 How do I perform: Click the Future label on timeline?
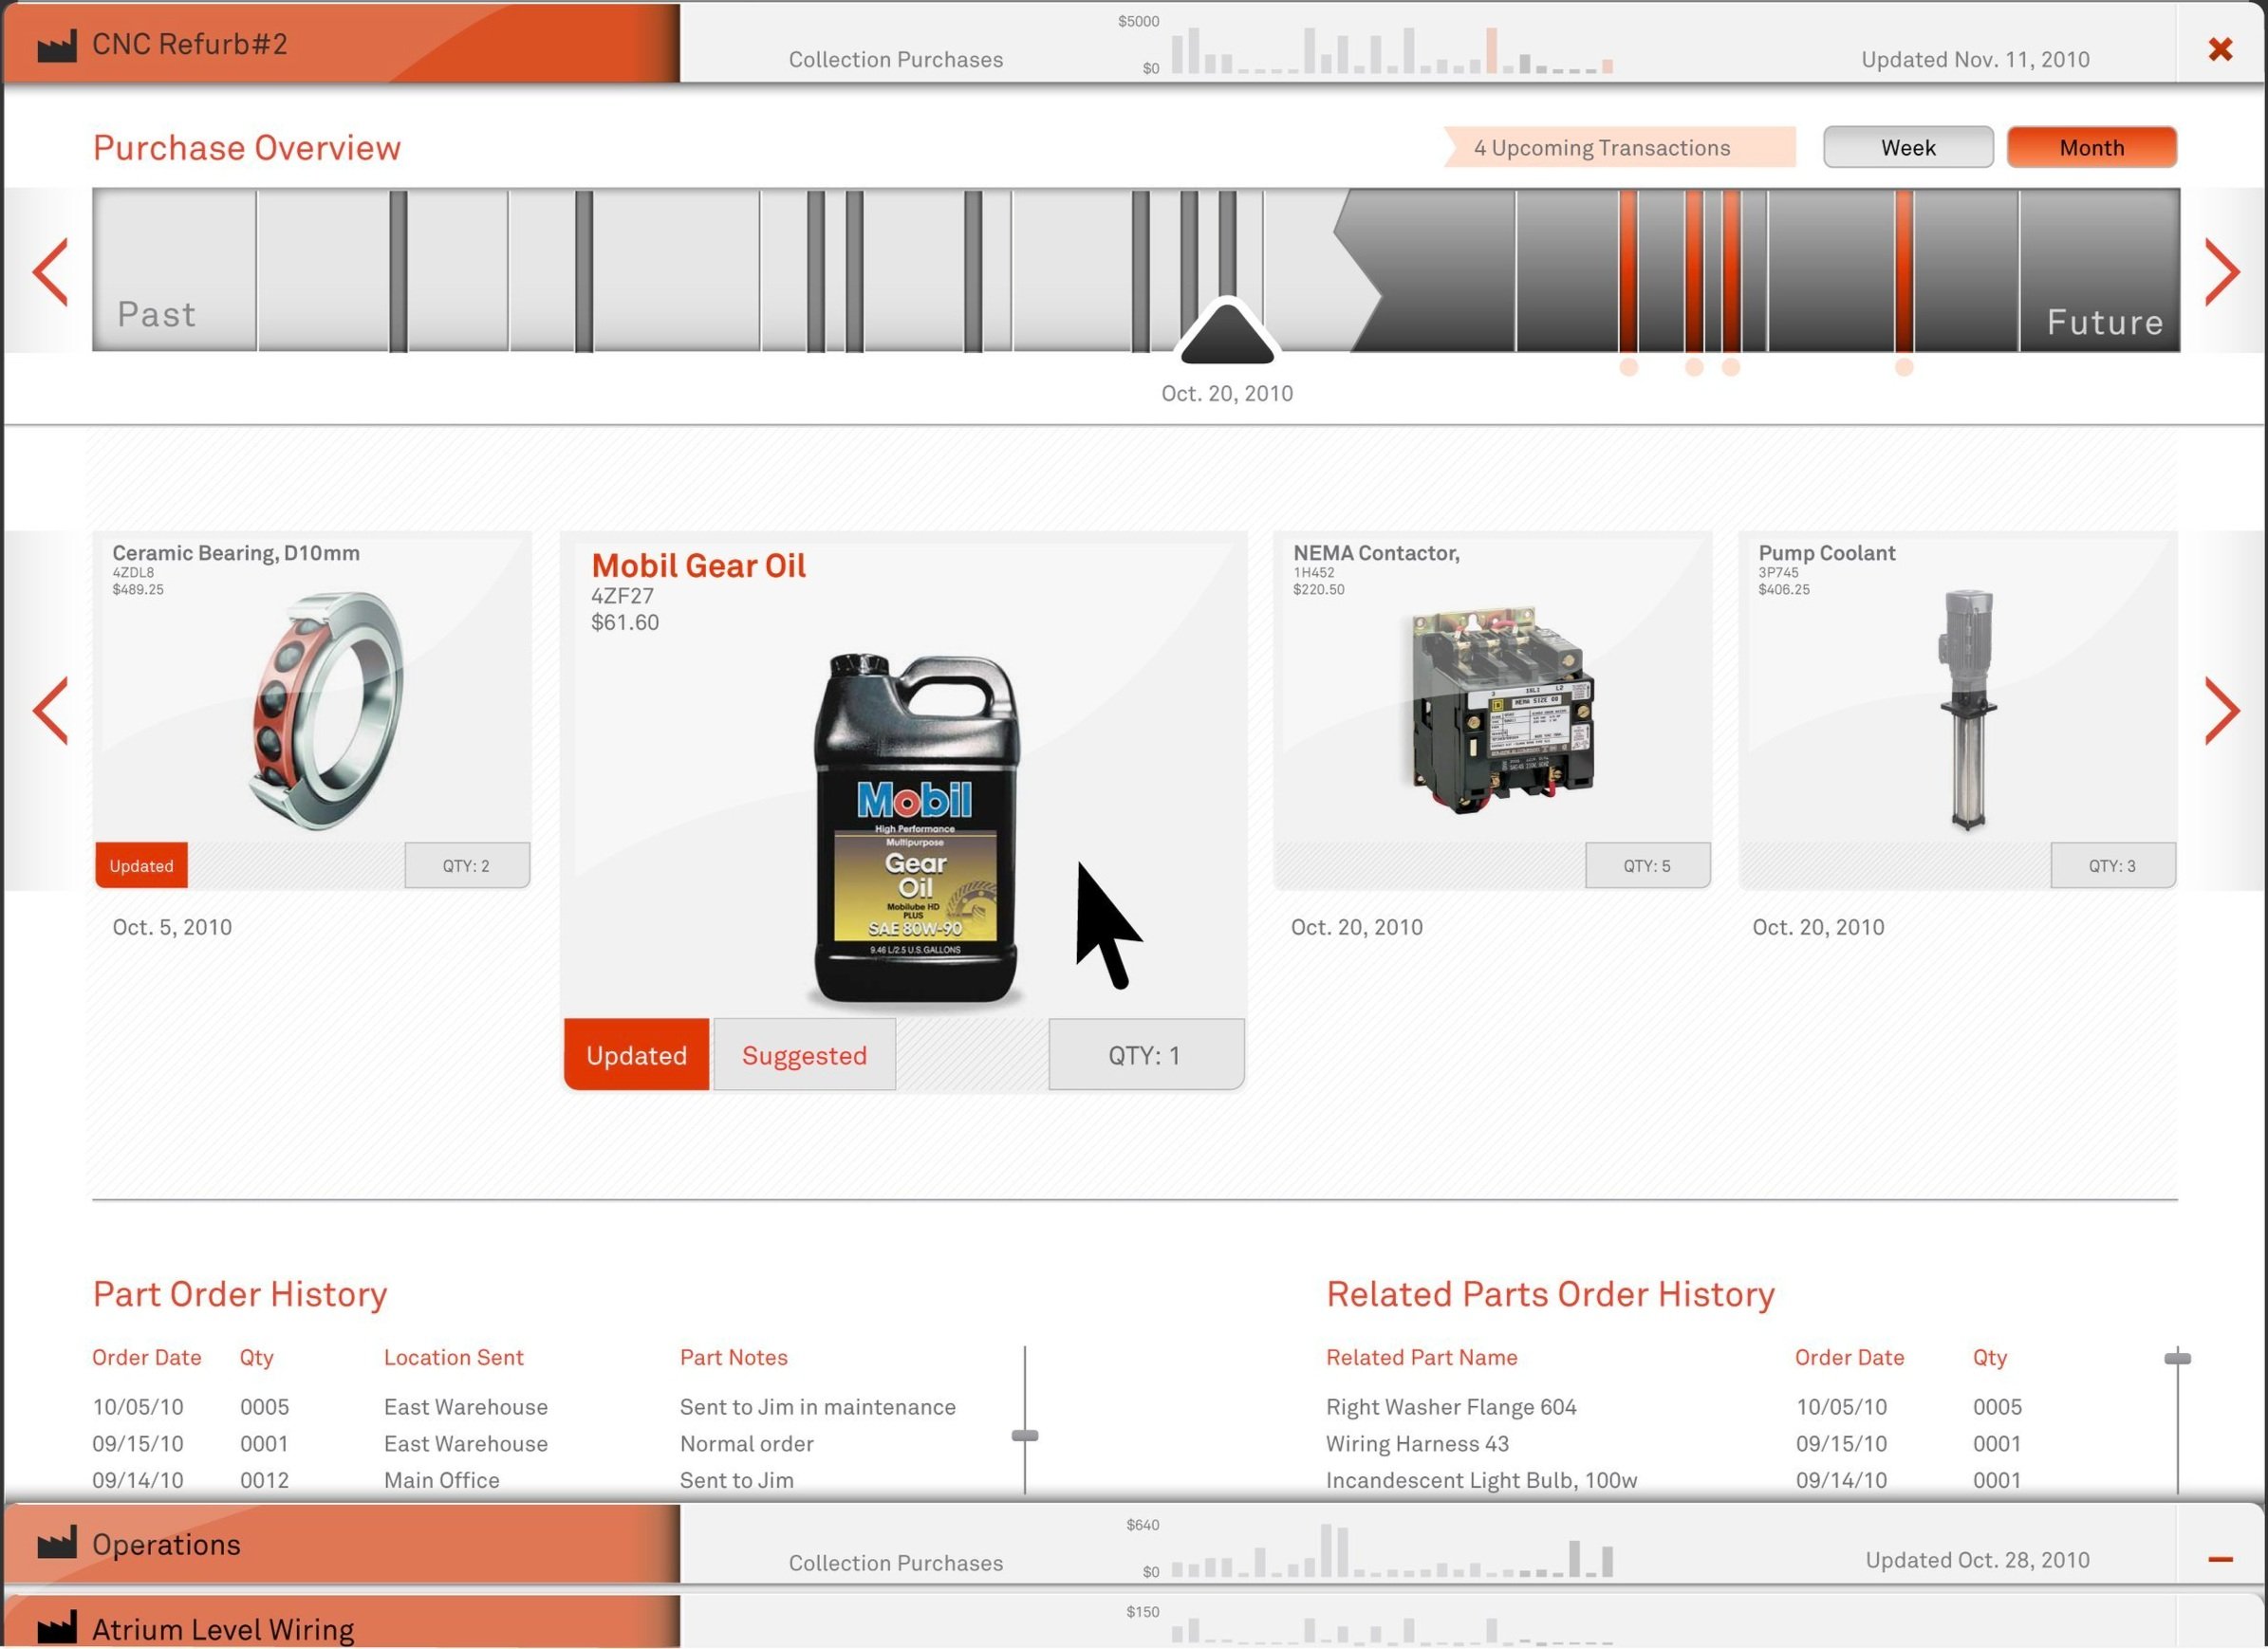tap(2104, 322)
